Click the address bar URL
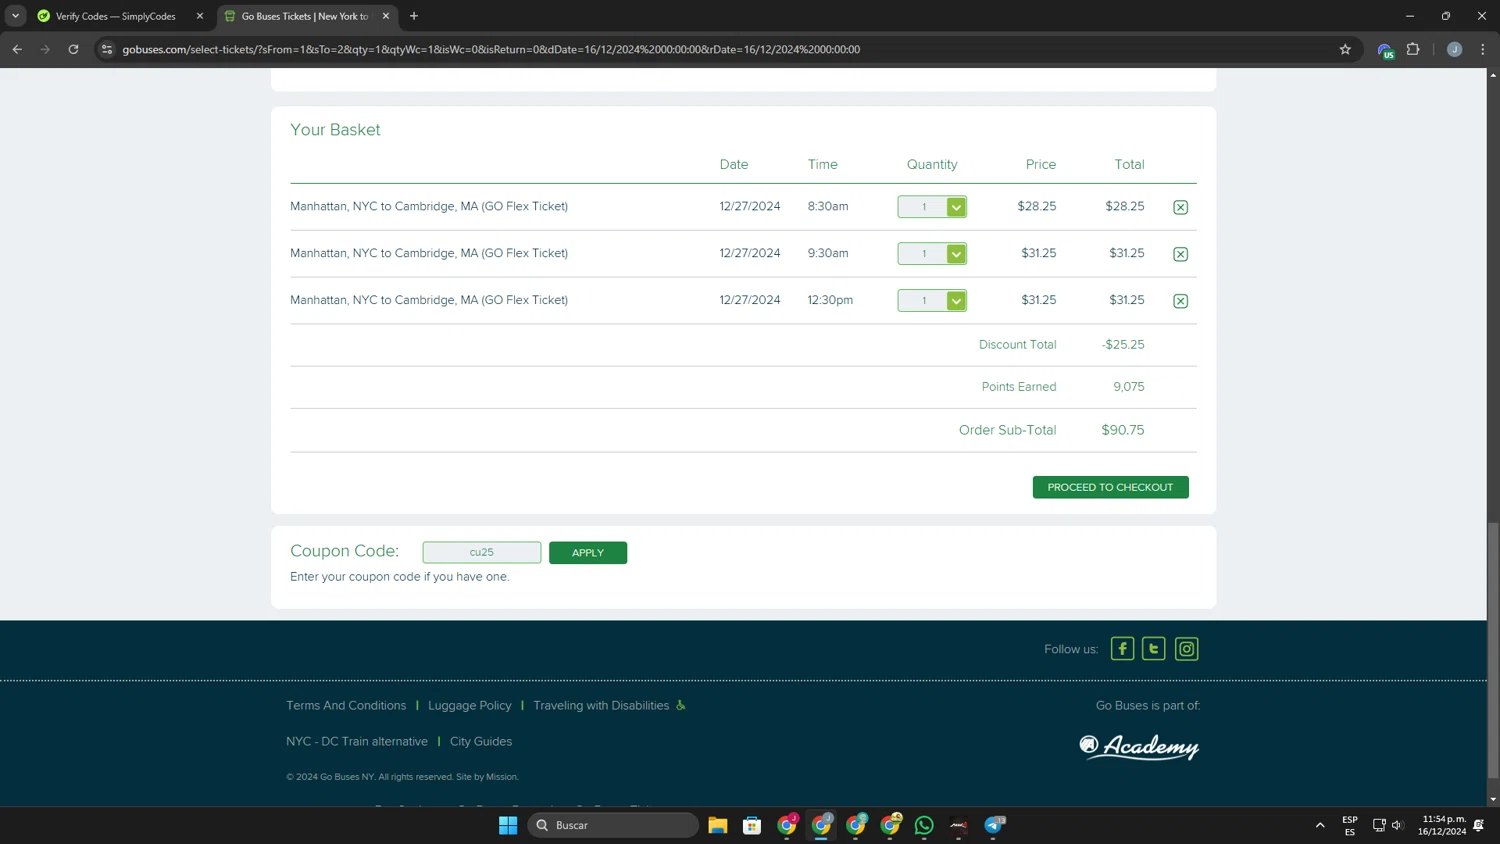The height and width of the screenshot is (844, 1500). click(x=491, y=49)
